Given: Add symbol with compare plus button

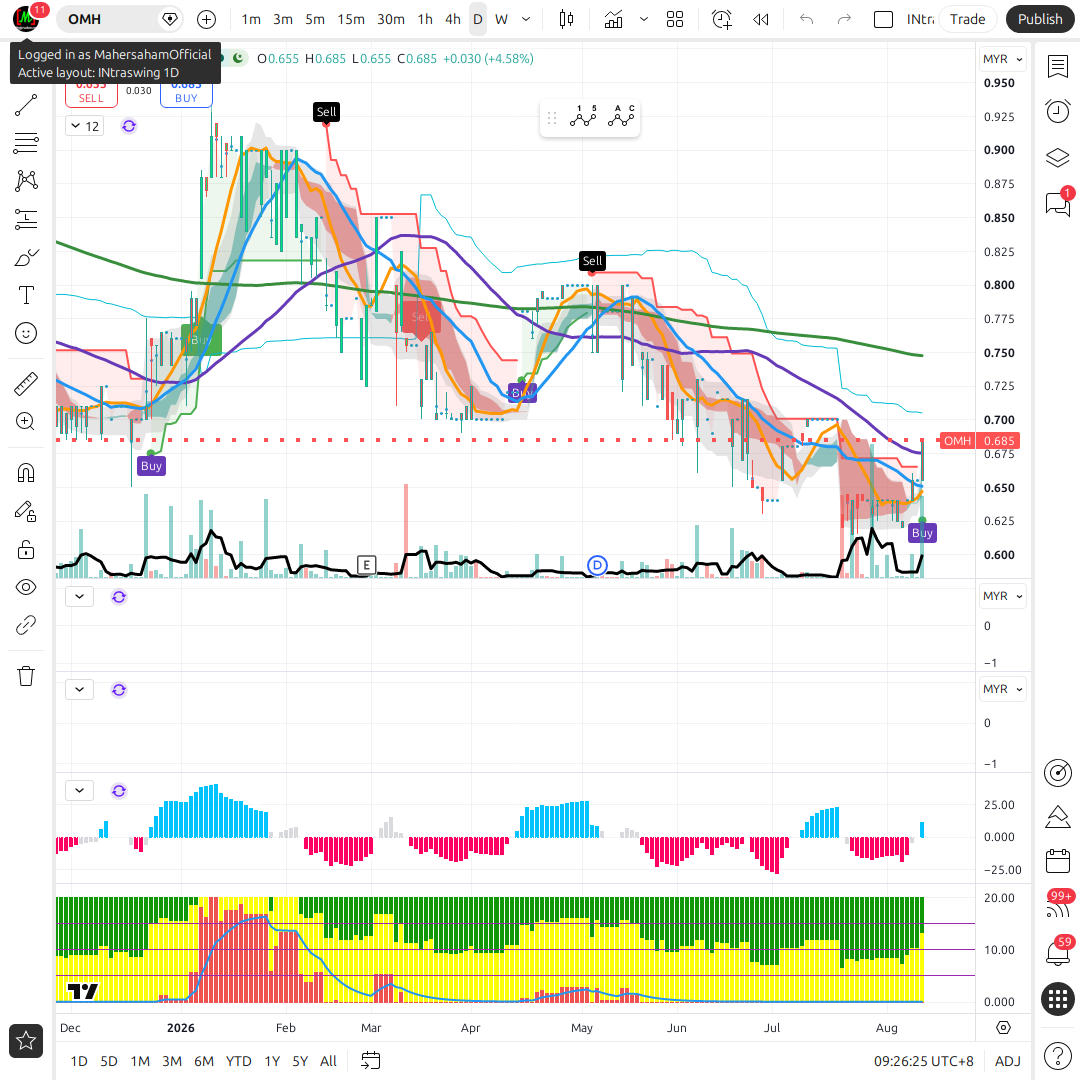Looking at the screenshot, I should point(207,19).
